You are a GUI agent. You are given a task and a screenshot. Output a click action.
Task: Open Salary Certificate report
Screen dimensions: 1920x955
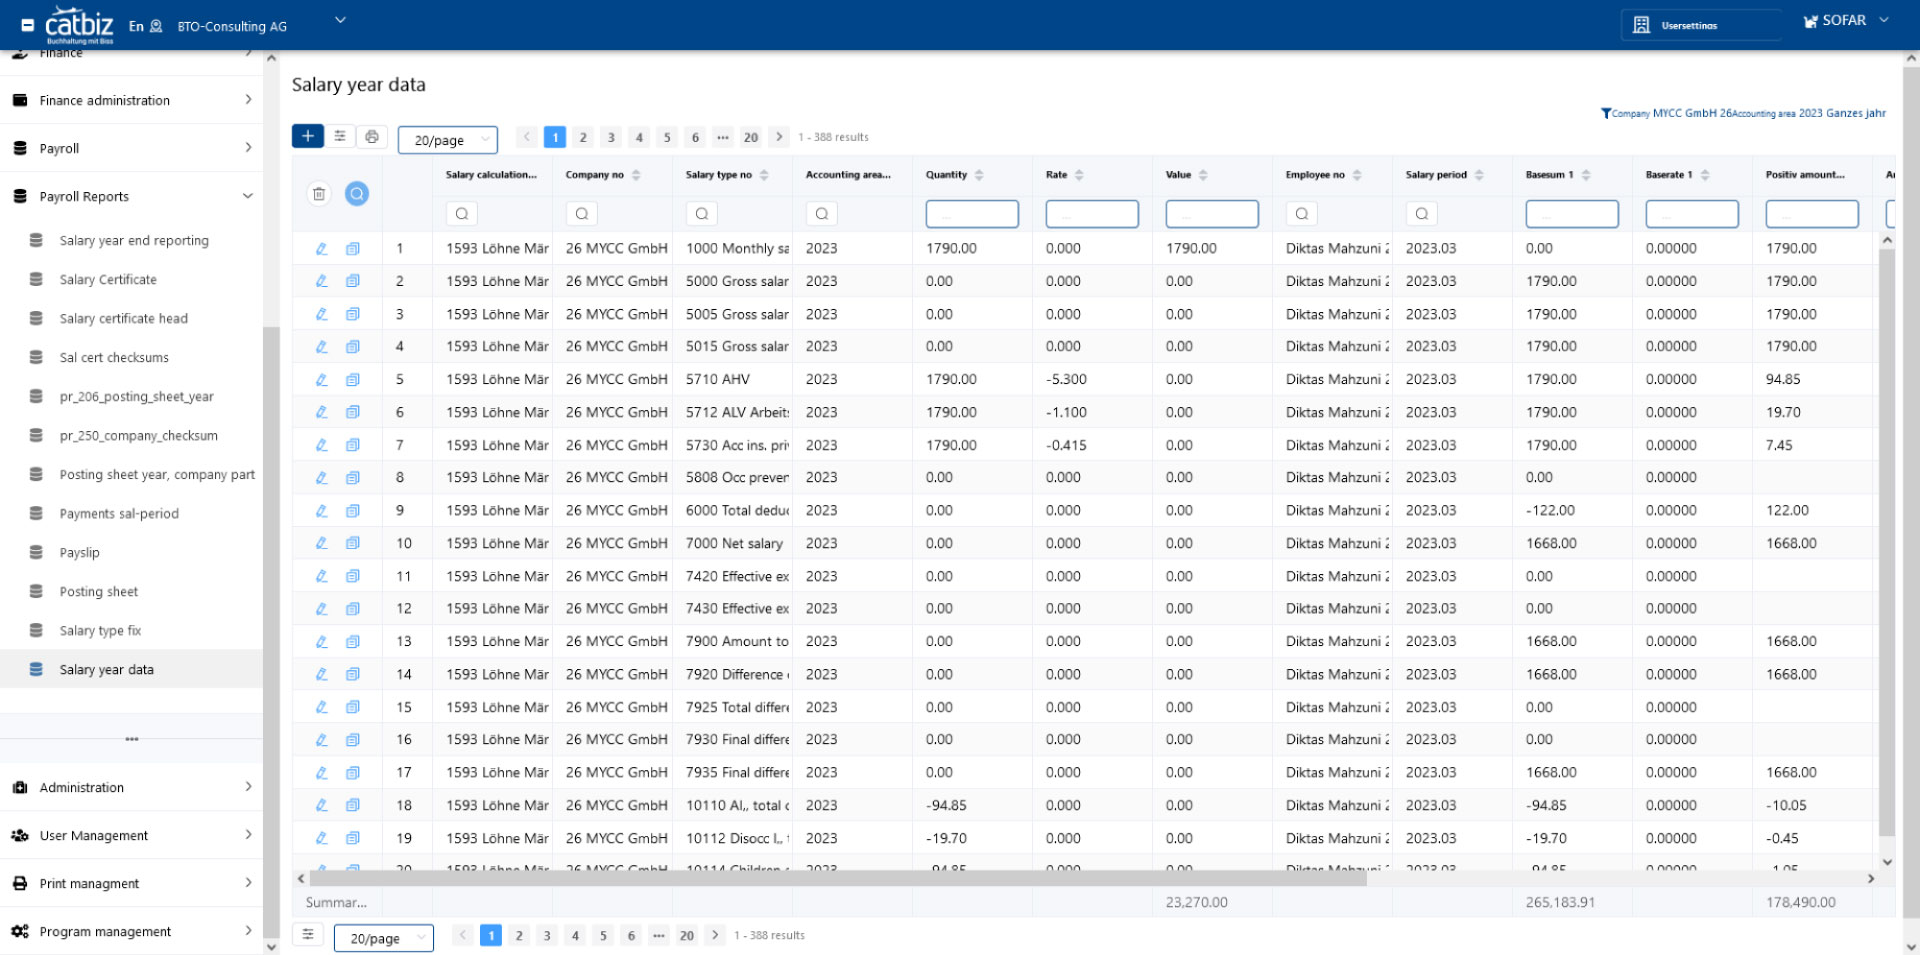click(108, 280)
